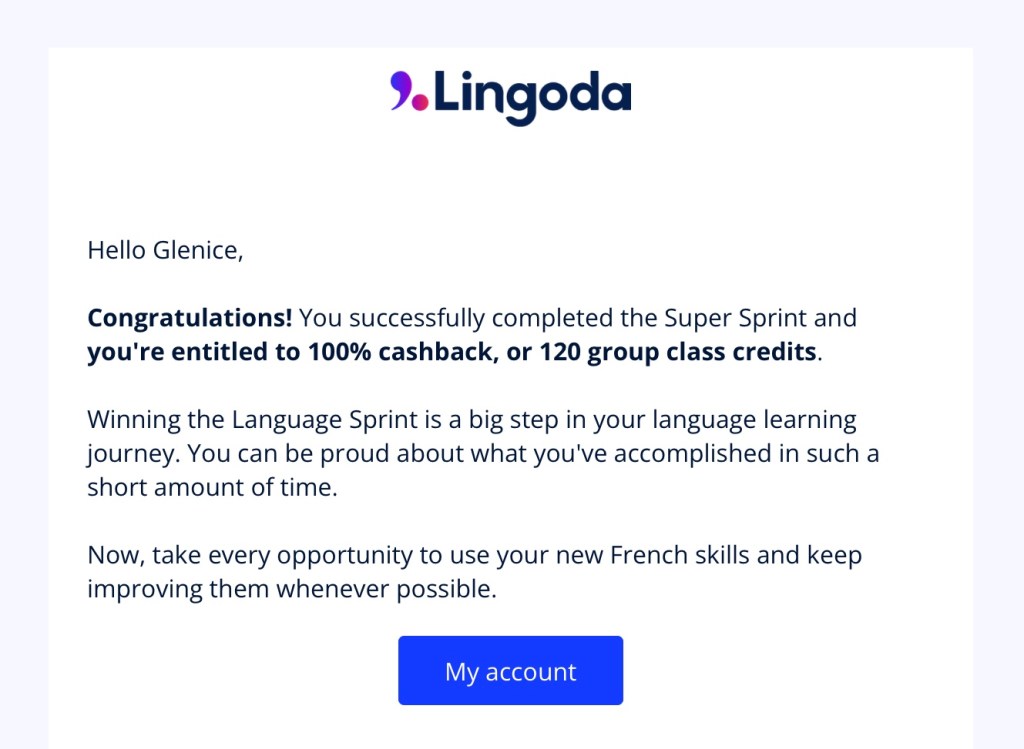Click the "improving them whenever possible." line
1024x749 pixels.
(291, 589)
